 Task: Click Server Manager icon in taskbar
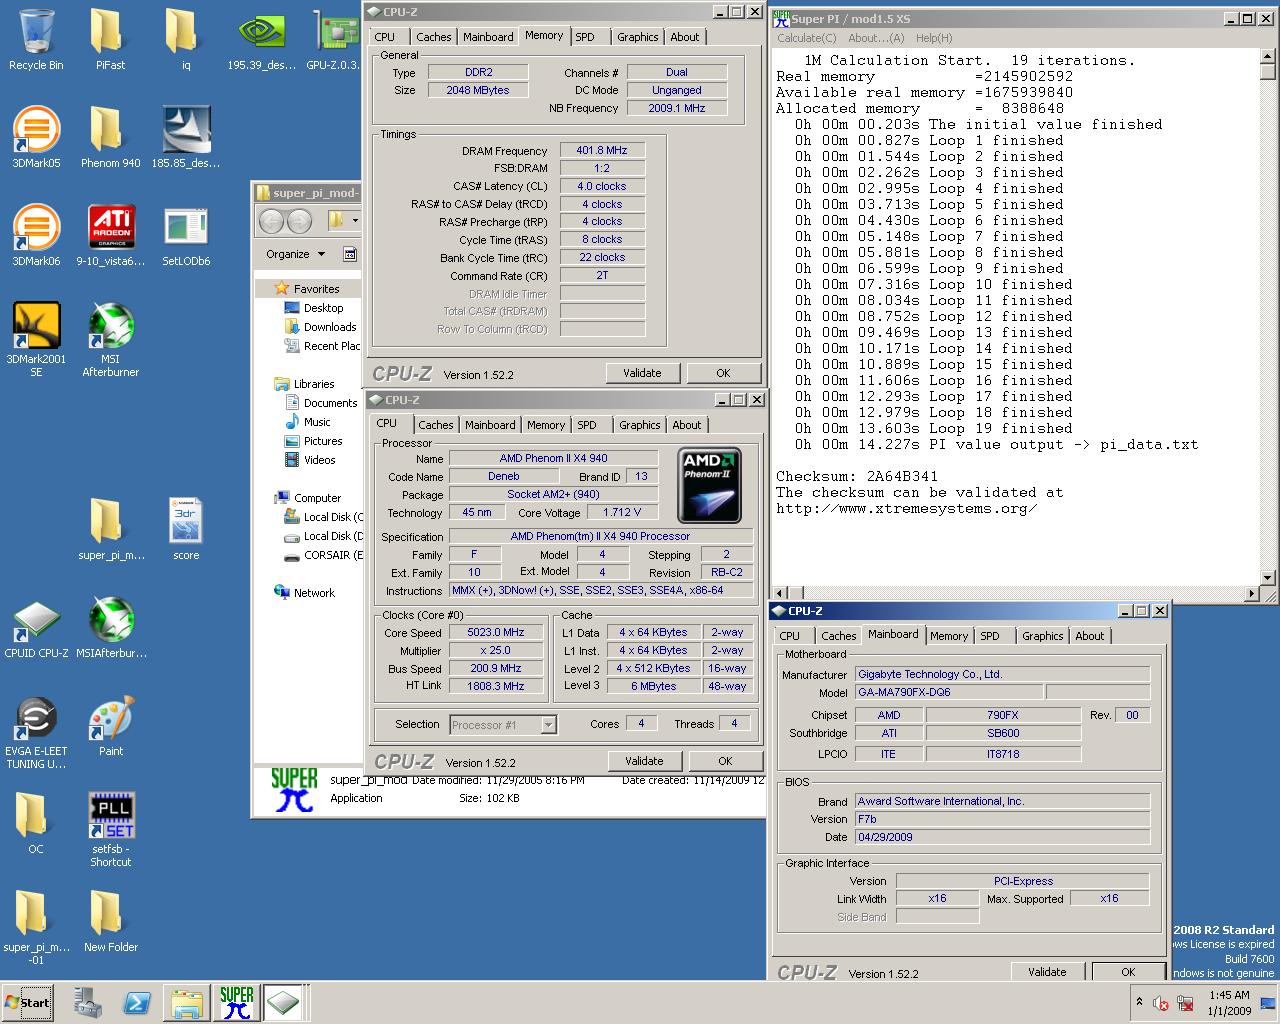coord(87,1003)
